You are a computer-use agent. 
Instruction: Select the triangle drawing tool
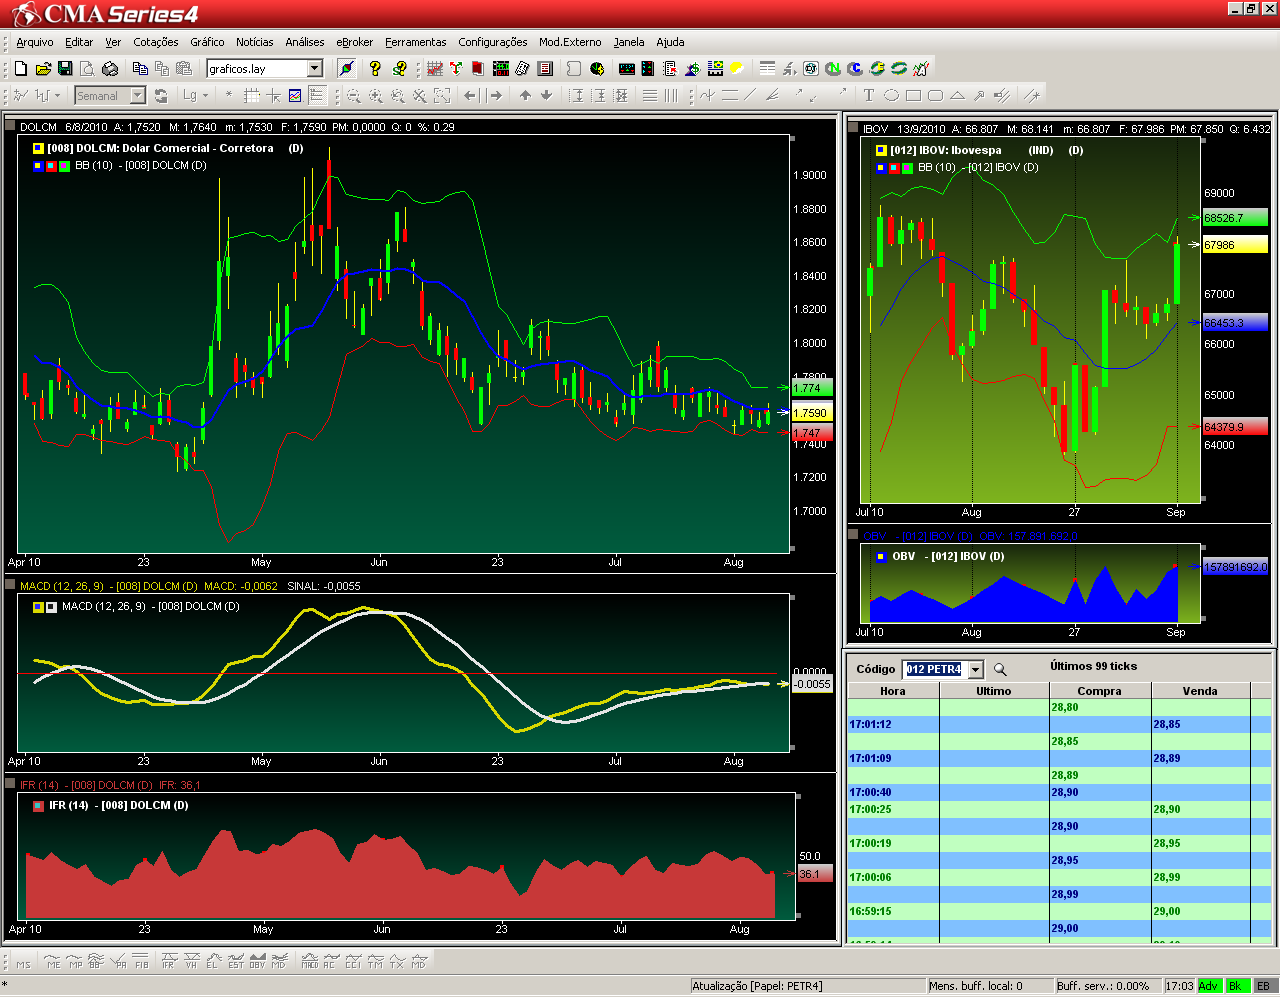click(957, 96)
